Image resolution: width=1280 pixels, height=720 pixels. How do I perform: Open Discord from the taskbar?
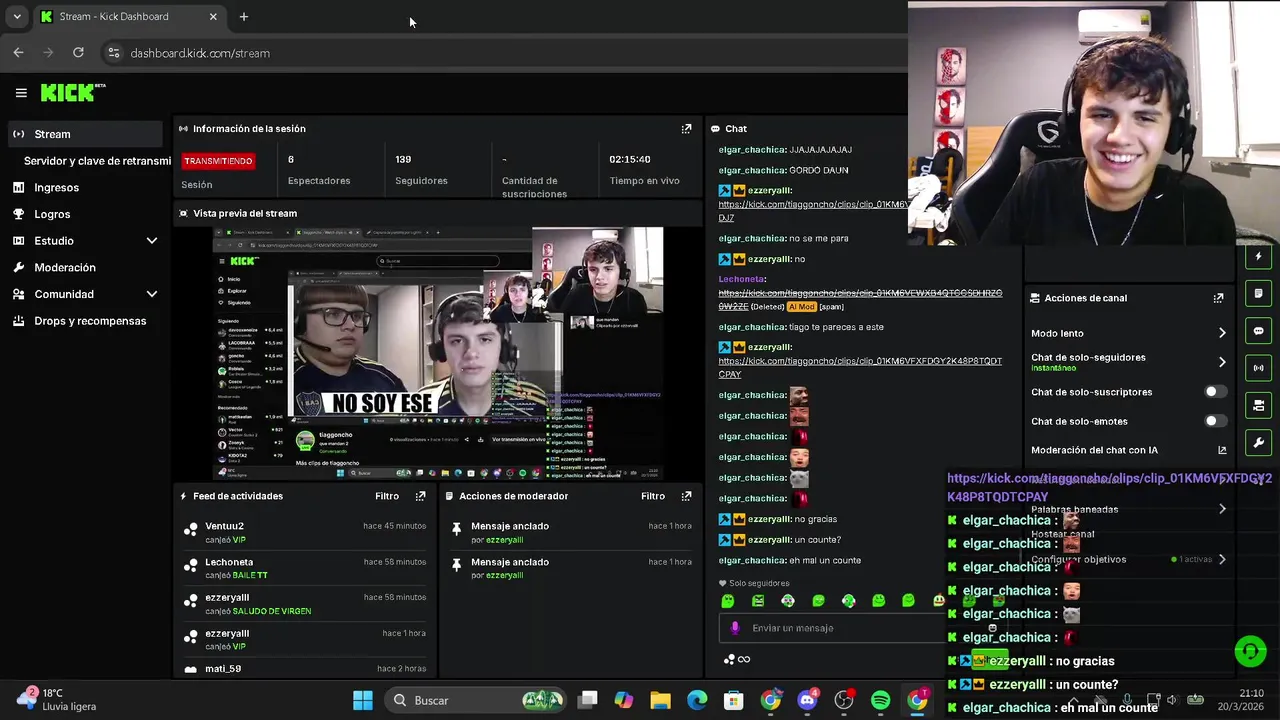pos(808,700)
